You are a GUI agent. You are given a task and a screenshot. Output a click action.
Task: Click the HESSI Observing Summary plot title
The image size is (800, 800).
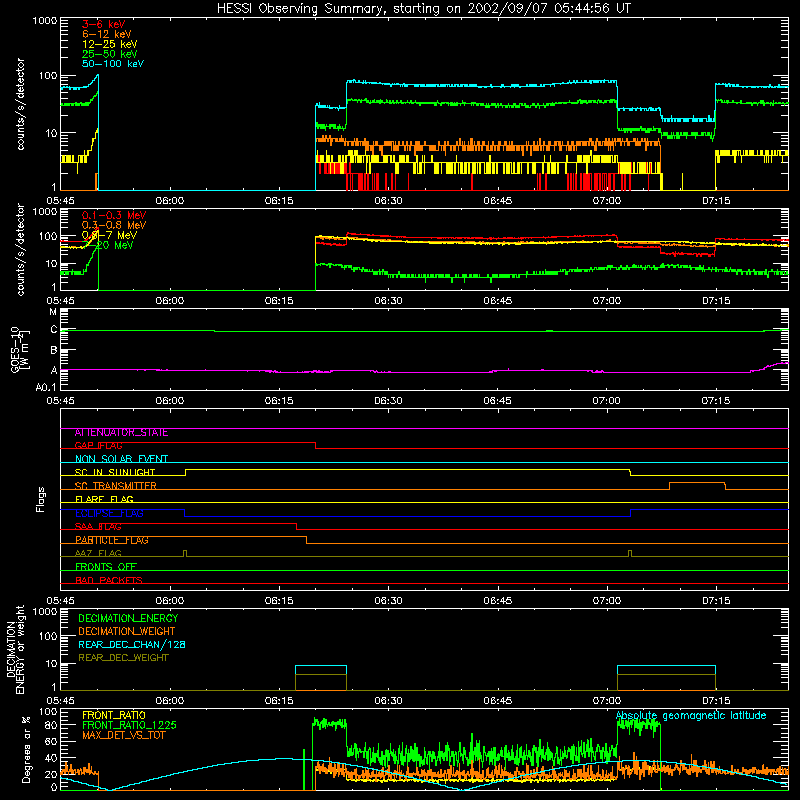coord(423,9)
